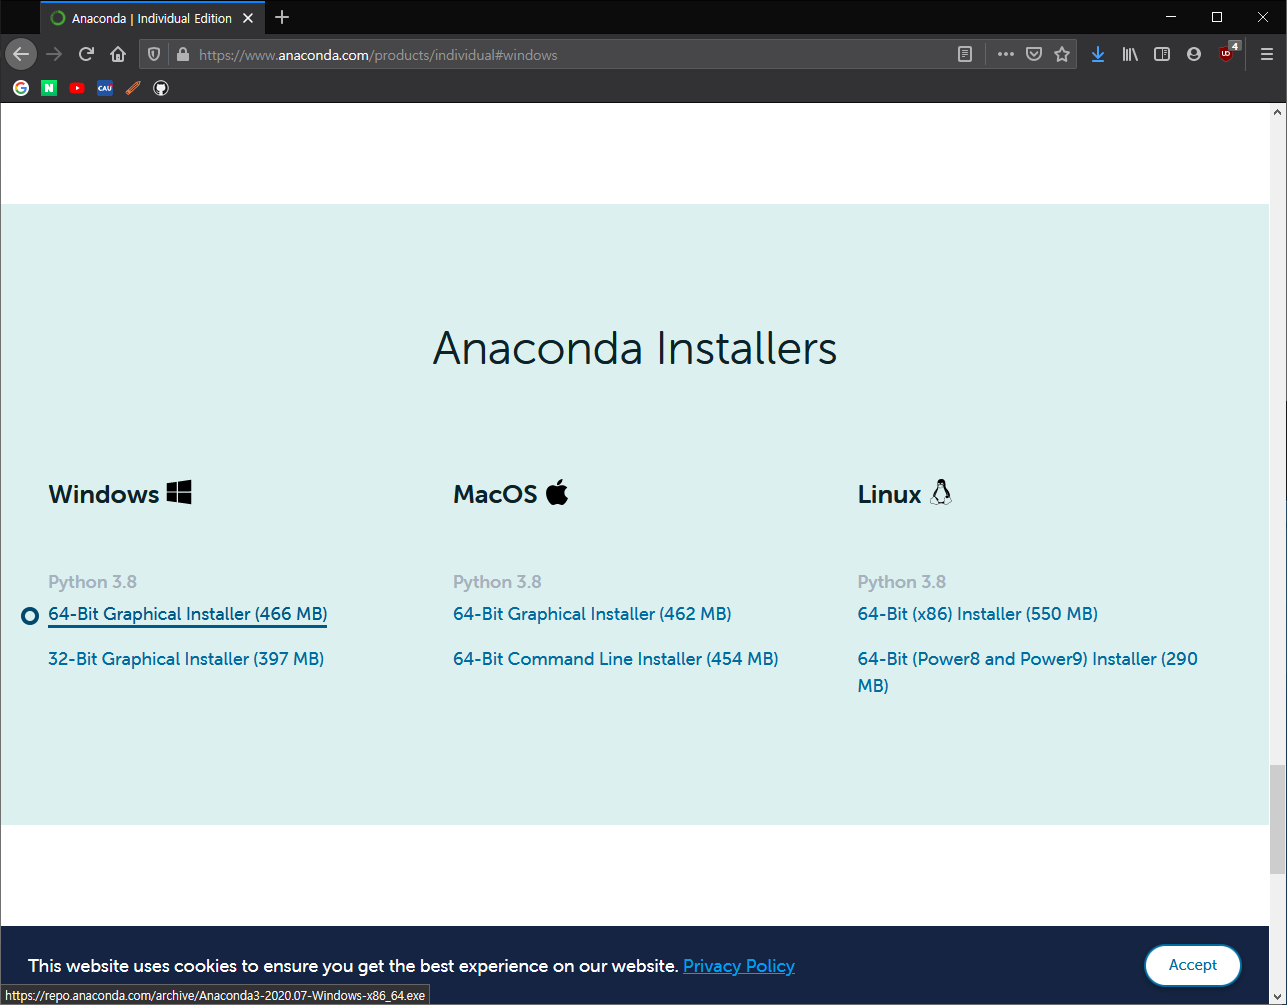The image size is (1287, 1005).
Task: Click the Windows heading text
Action: pyautogui.click(x=104, y=494)
